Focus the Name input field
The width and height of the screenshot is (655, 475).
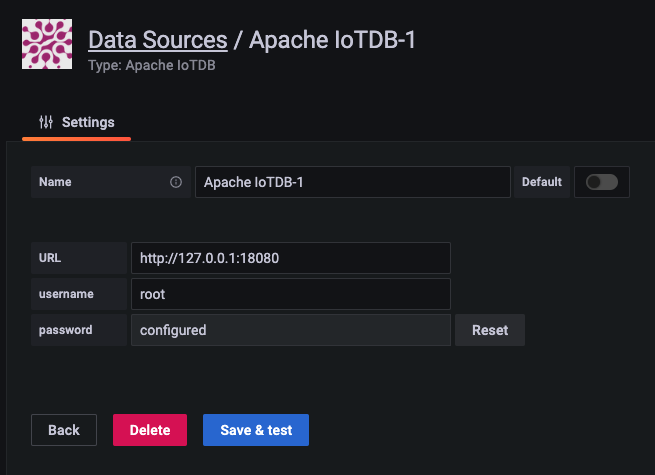353,182
